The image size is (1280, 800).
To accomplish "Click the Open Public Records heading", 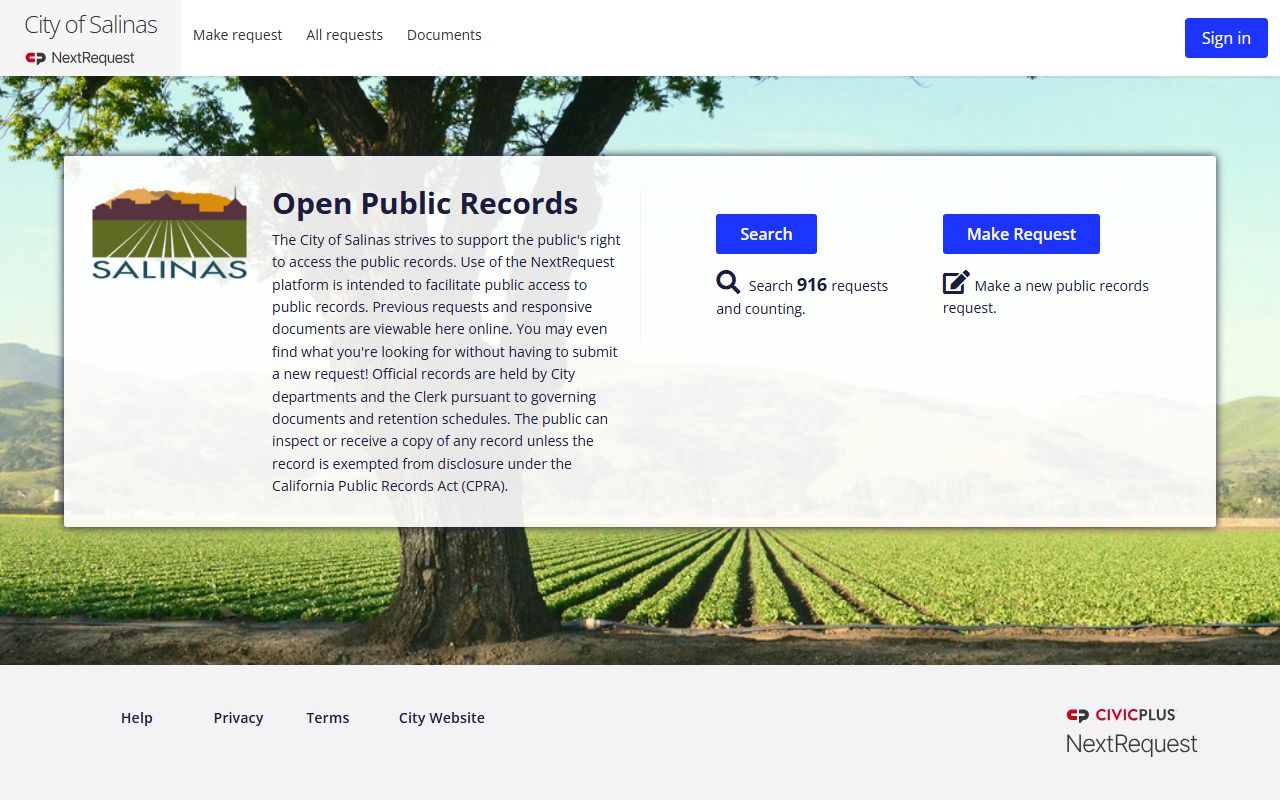I will click(x=425, y=203).
